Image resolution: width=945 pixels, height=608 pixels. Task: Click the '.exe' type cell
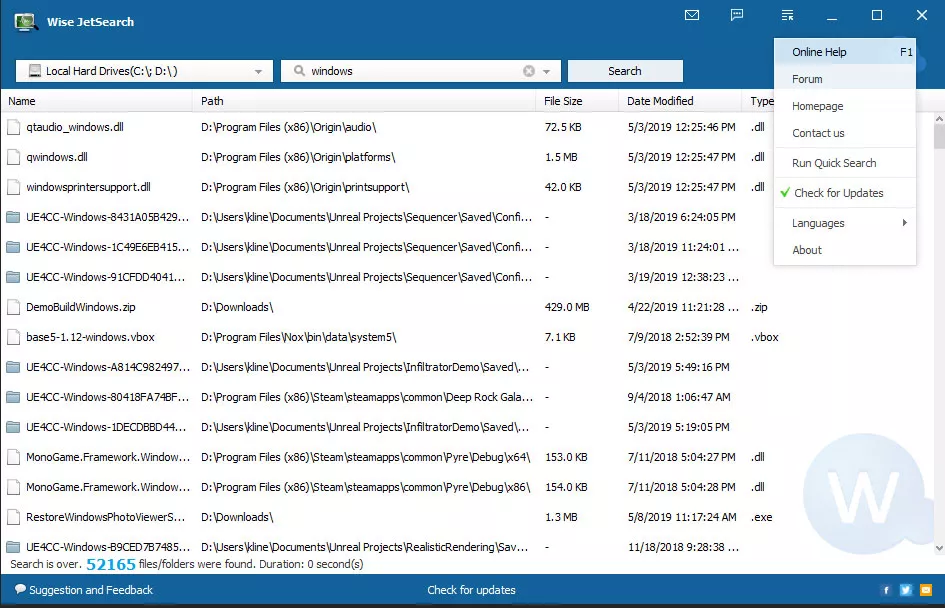click(762, 517)
